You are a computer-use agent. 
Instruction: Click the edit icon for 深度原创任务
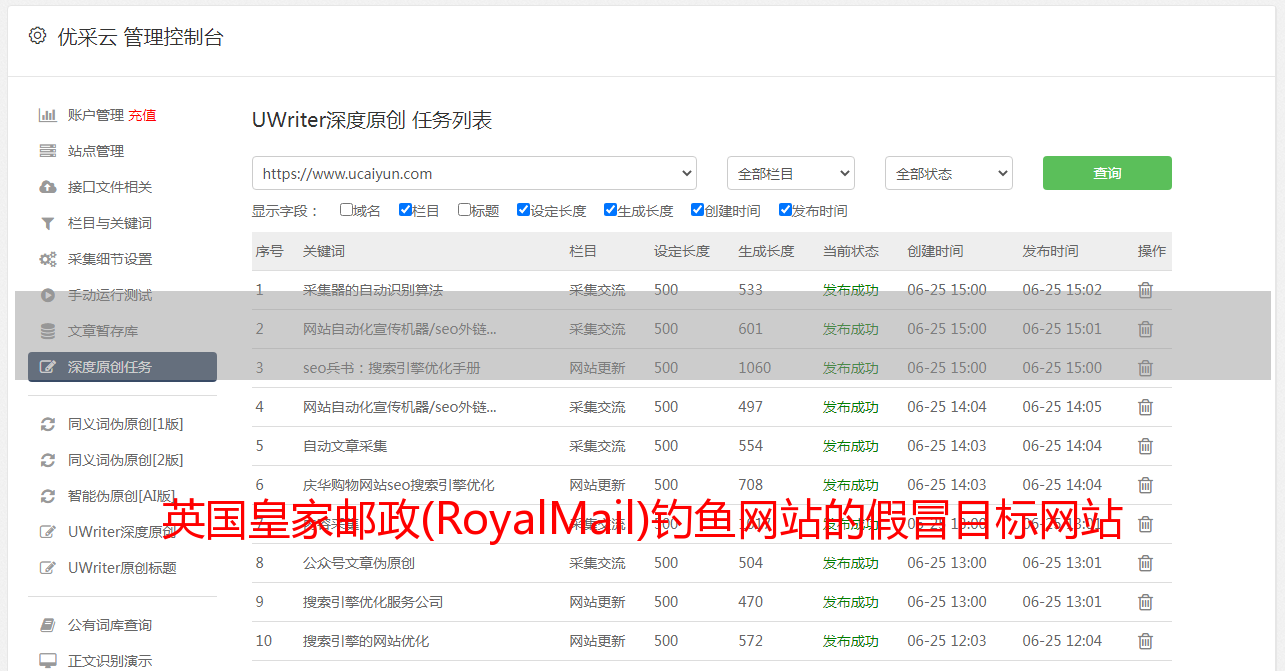(47, 367)
